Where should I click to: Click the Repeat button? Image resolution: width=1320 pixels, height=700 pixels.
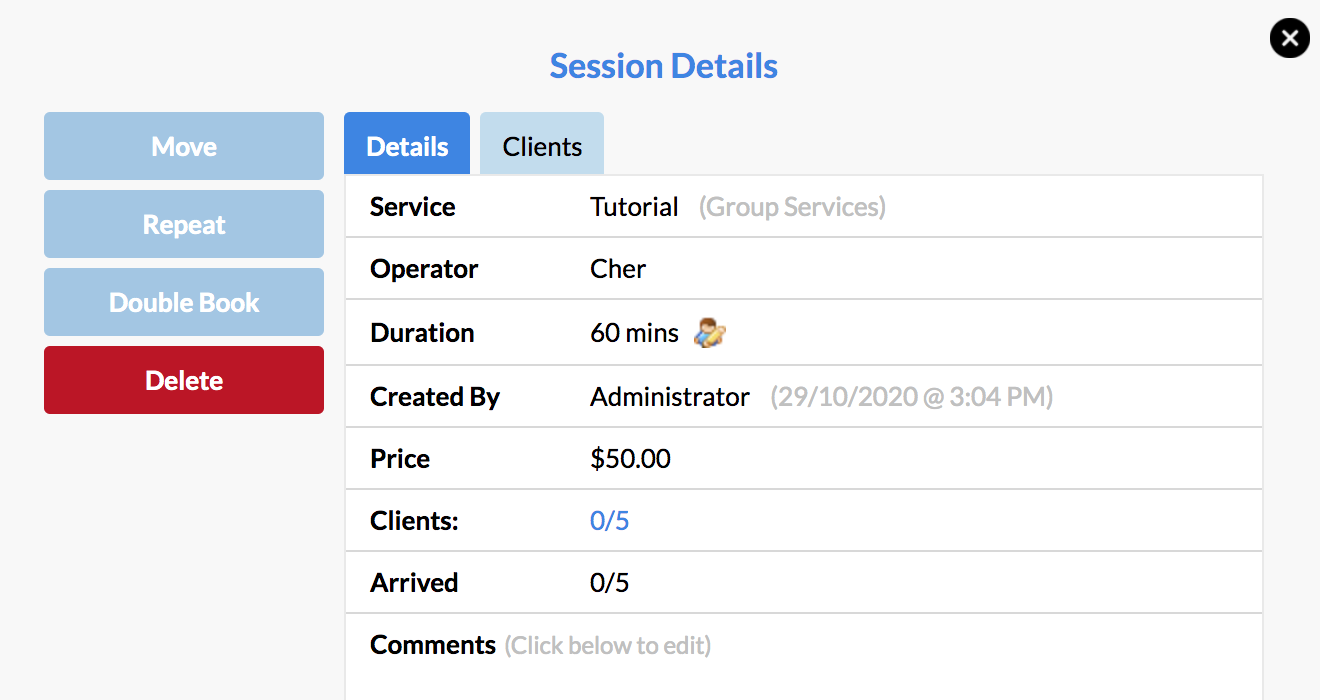[184, 224]
